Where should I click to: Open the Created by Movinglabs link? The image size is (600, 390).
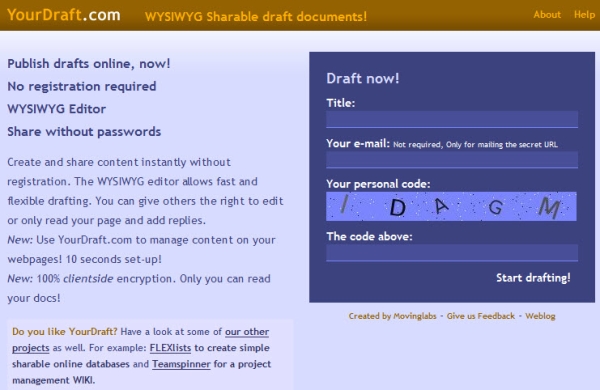click(392, 316)
